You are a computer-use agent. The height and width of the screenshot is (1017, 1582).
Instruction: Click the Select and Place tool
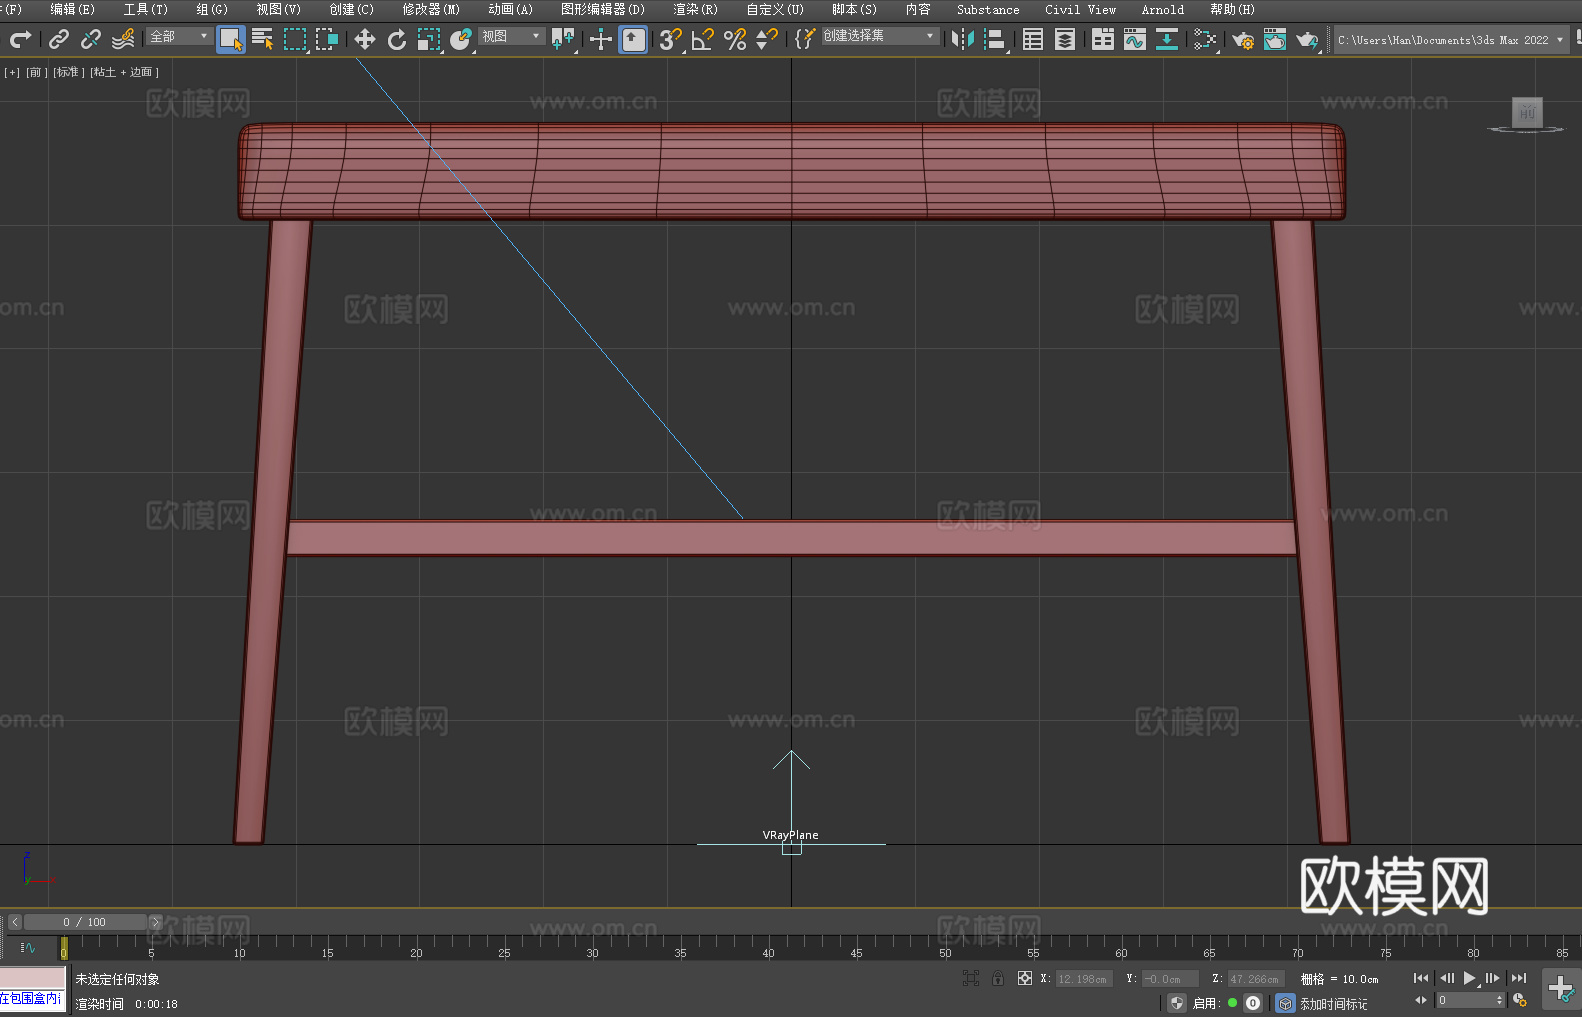[x=461, y=39]
